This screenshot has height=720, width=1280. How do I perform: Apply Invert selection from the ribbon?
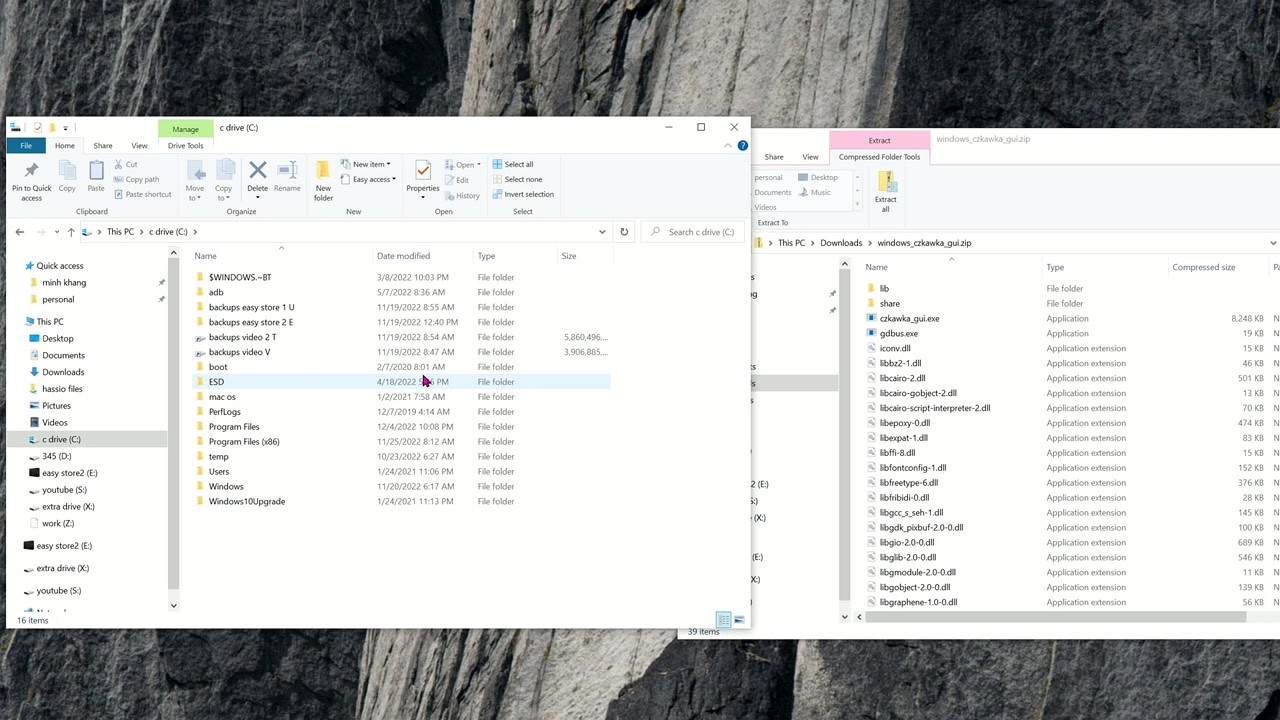(529, 194)
